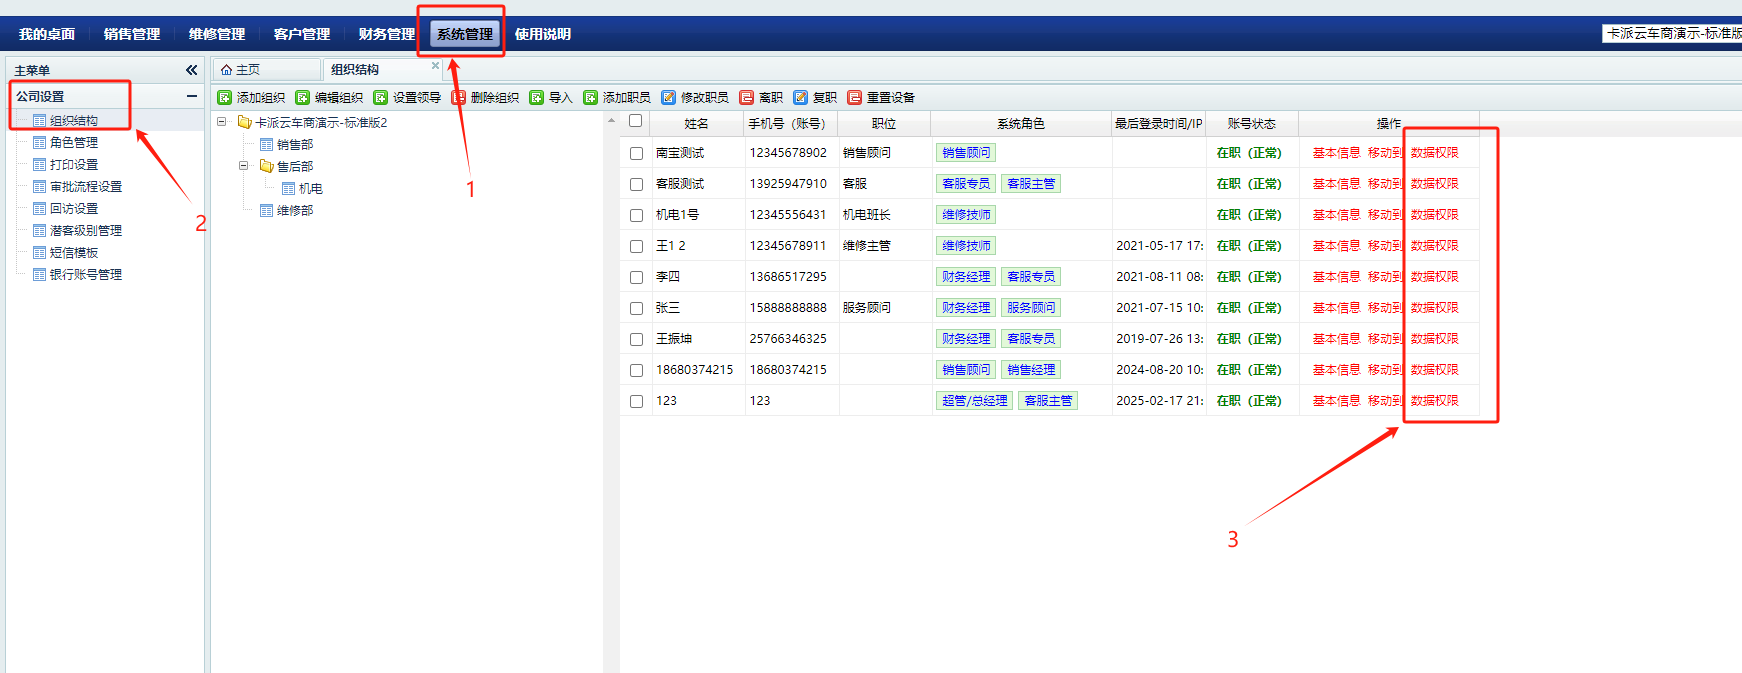
Task: Open 基本信息 link for 王振坤
Action: (1336, 339)
